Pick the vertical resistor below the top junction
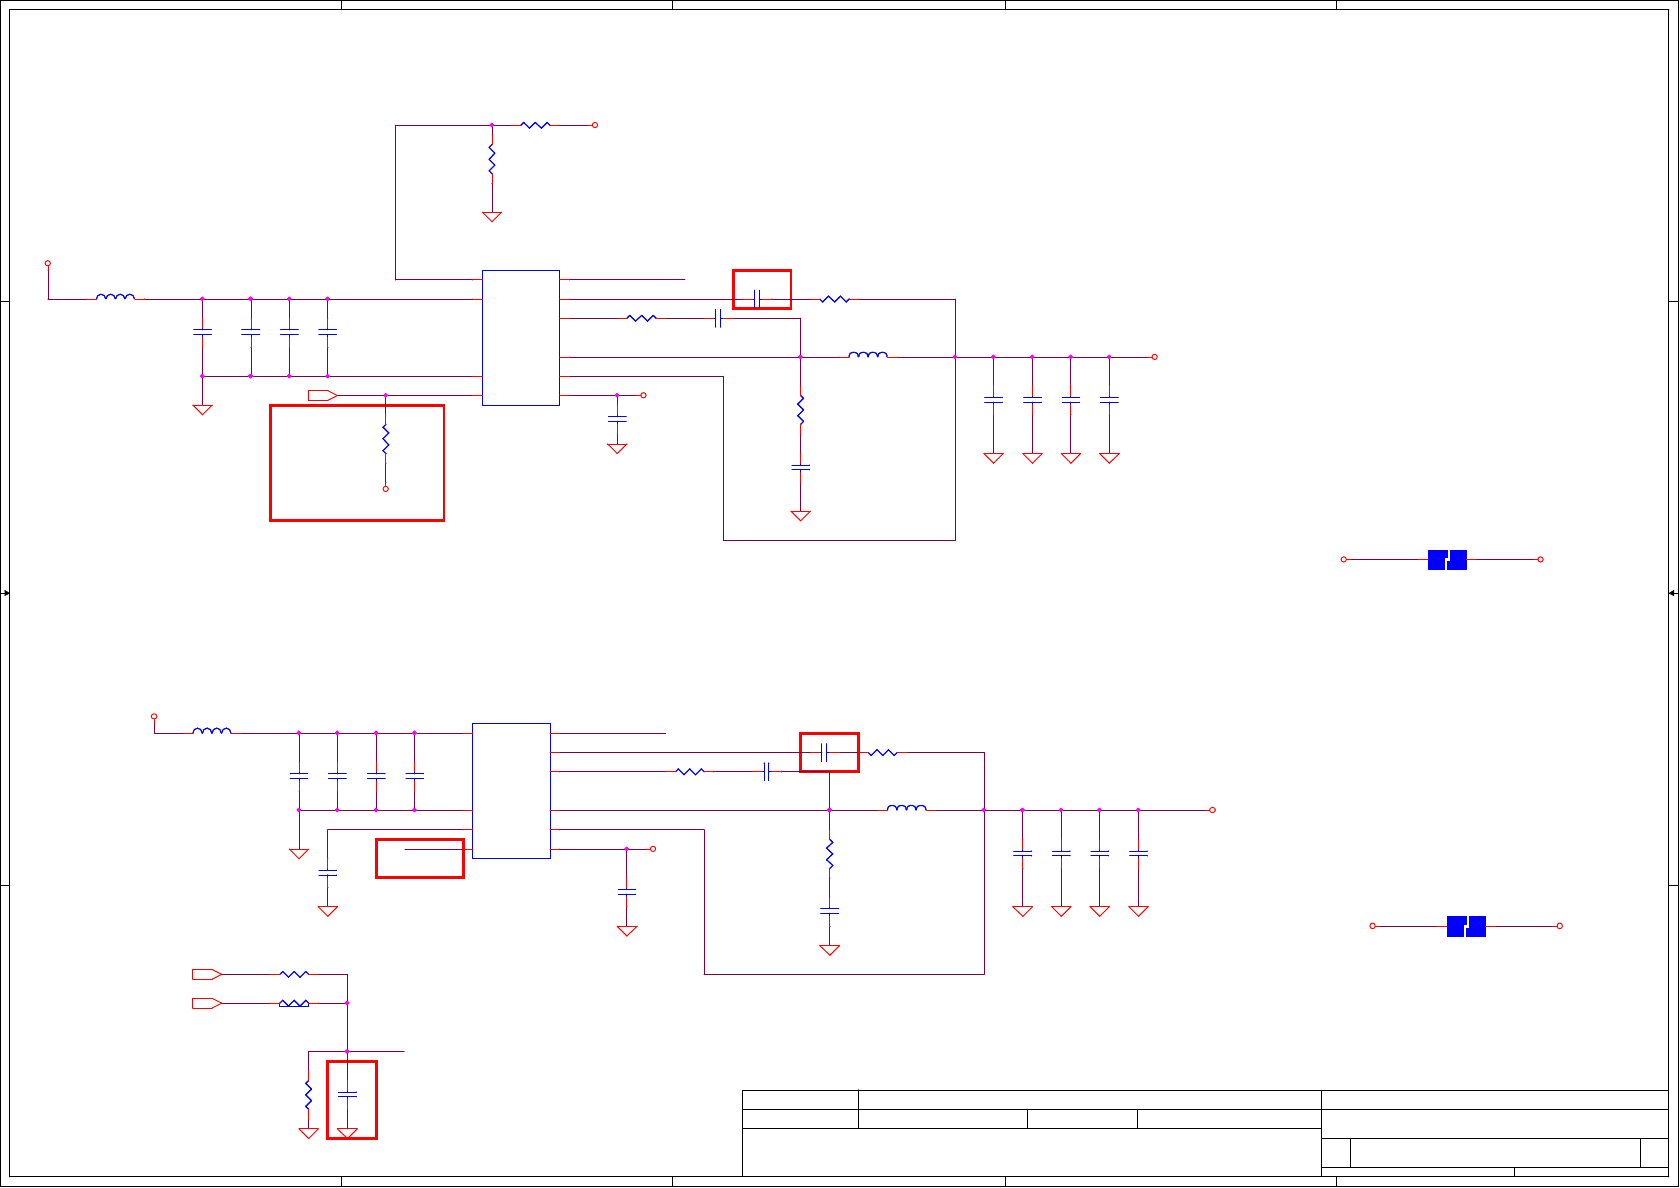 [492, 159]
